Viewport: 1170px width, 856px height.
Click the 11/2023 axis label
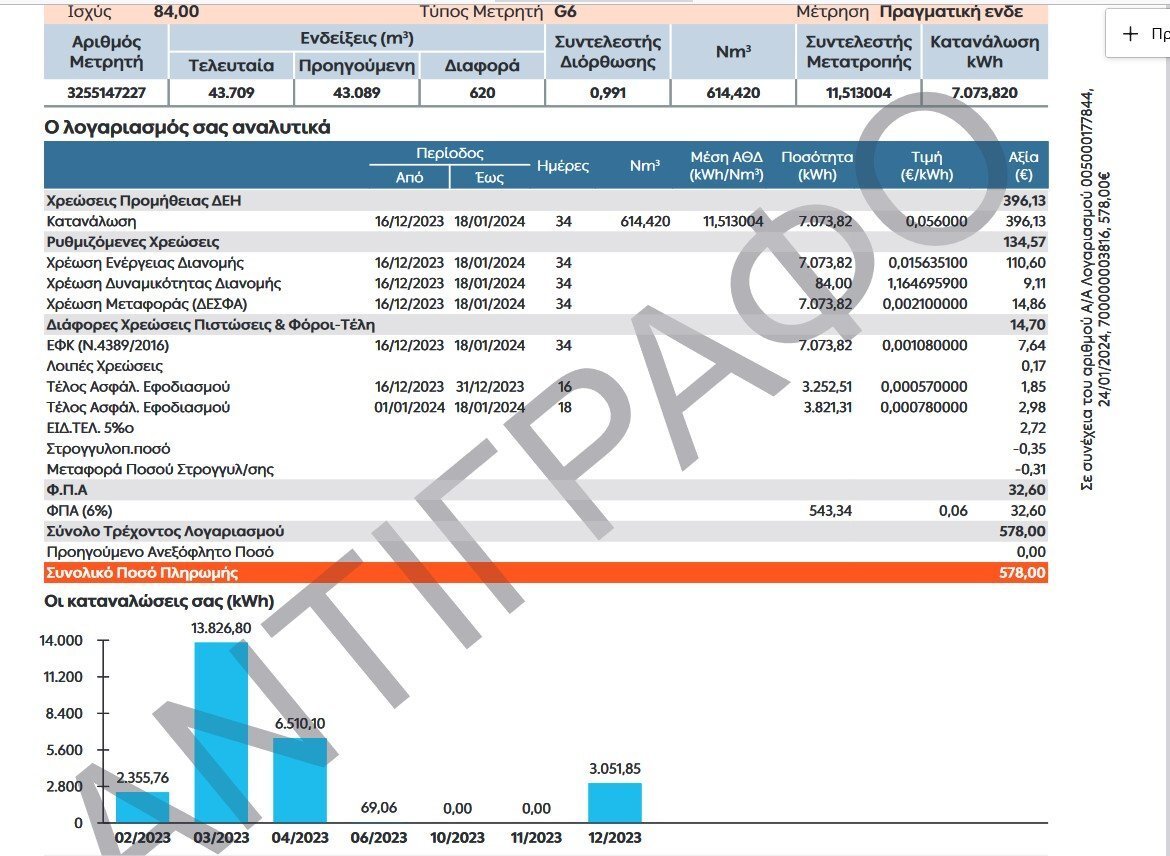pos(536,838)
